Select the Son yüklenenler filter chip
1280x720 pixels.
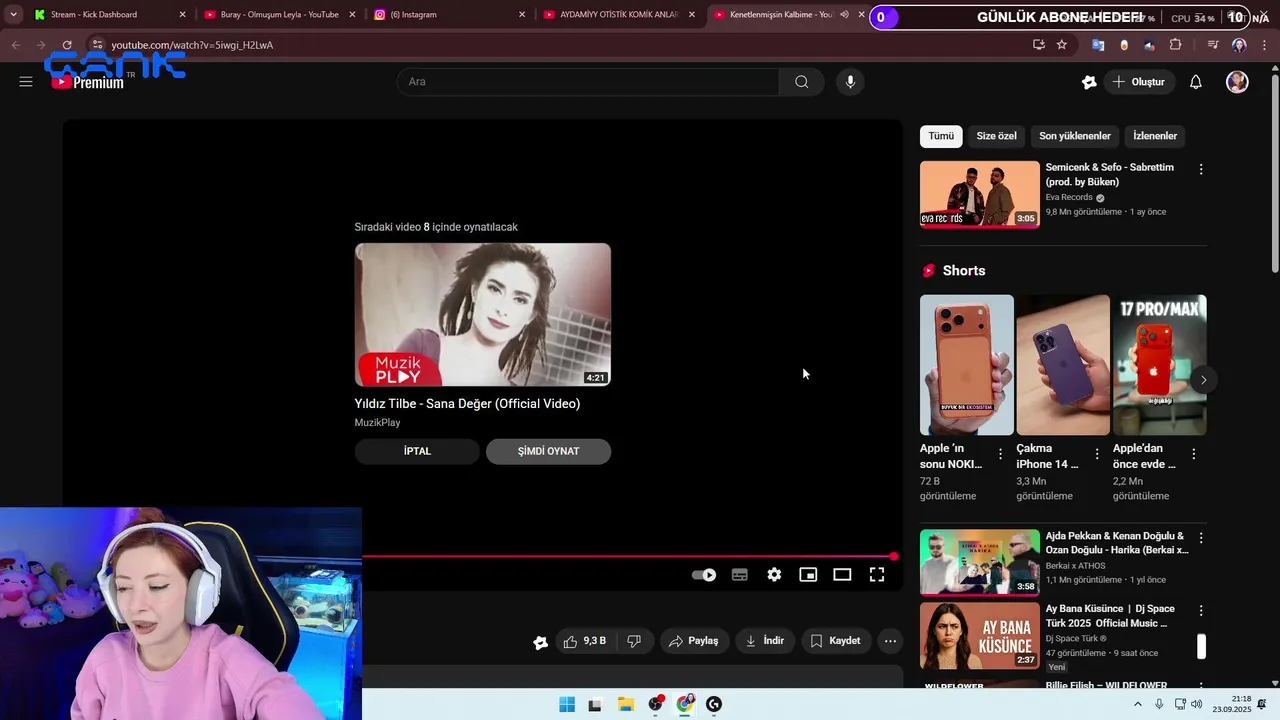point(1075,136)
